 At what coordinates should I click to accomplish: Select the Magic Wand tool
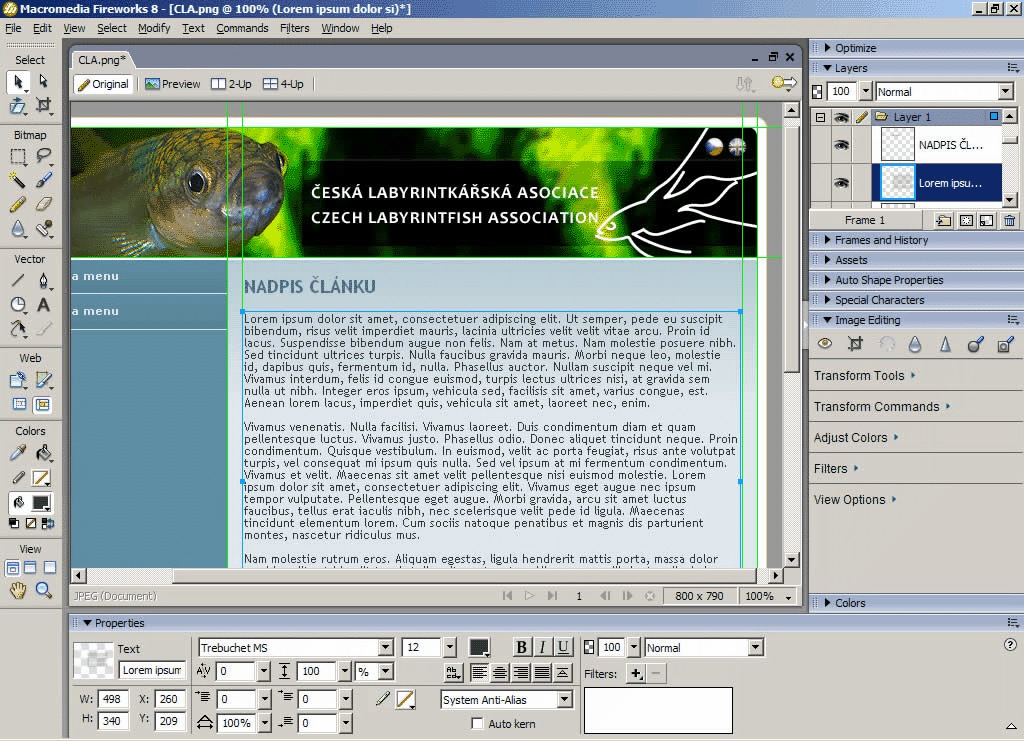coord(18,180)
